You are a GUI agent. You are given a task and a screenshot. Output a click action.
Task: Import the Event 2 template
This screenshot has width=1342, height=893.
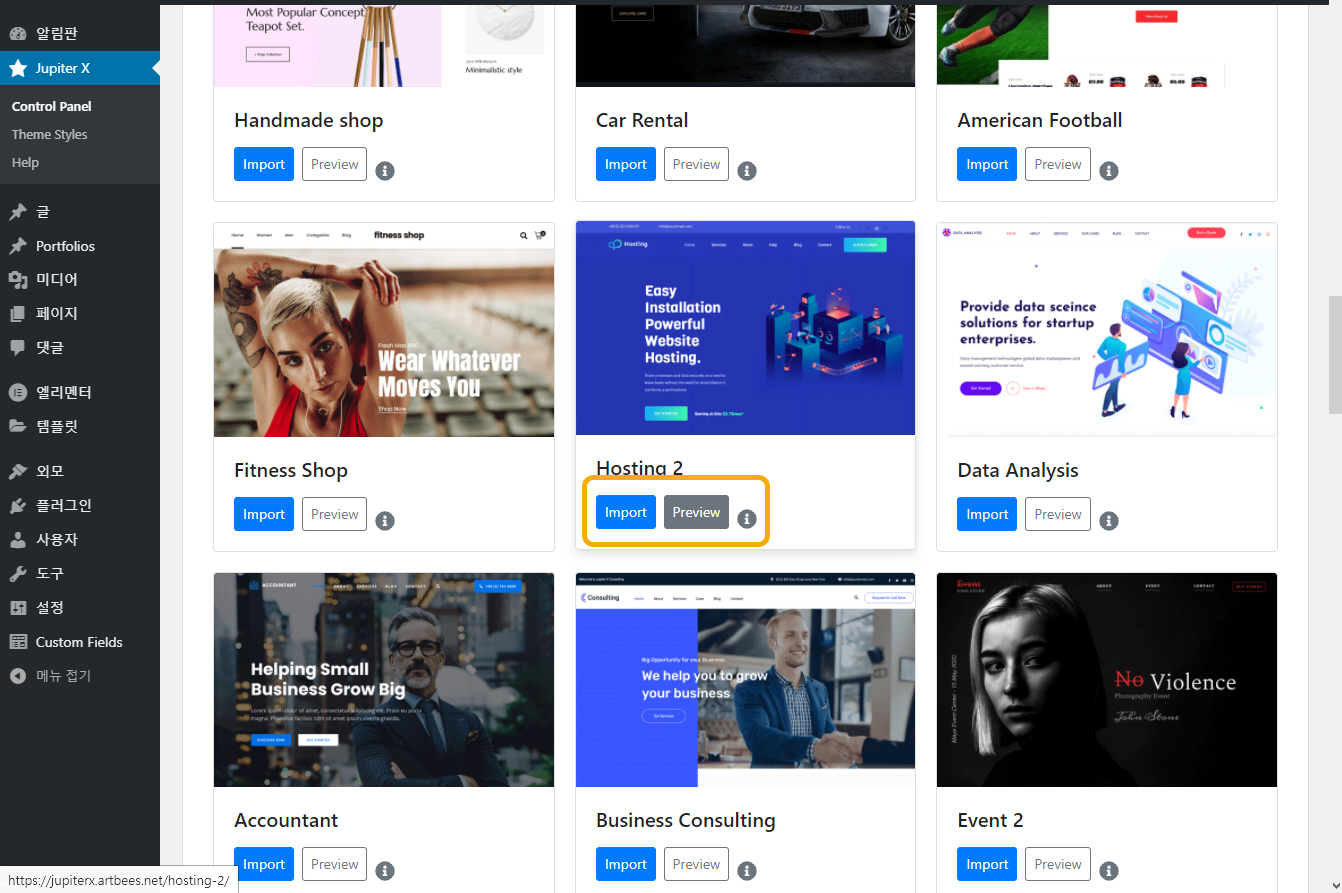987,864
